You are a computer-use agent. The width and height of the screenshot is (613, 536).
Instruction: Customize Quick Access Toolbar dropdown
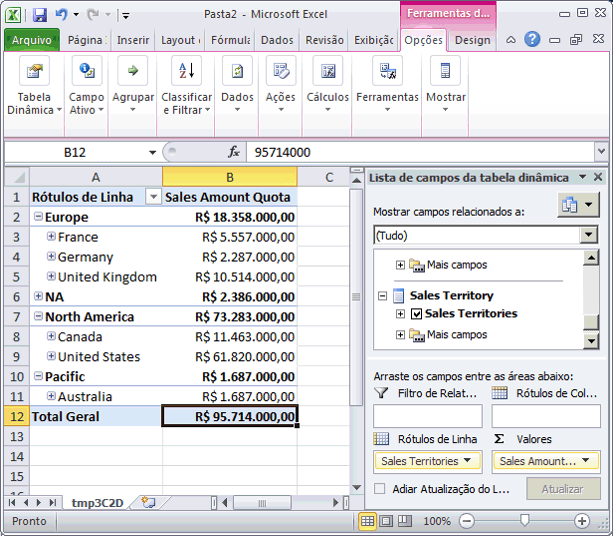(125, 15)
